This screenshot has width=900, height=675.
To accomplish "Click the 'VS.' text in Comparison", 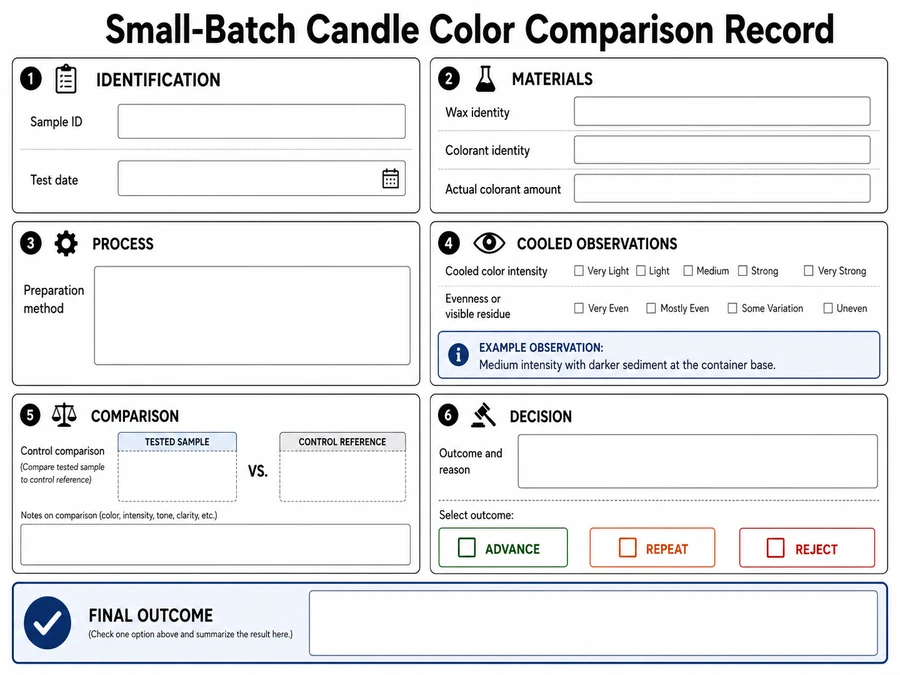I will click(x=258, y=472).
